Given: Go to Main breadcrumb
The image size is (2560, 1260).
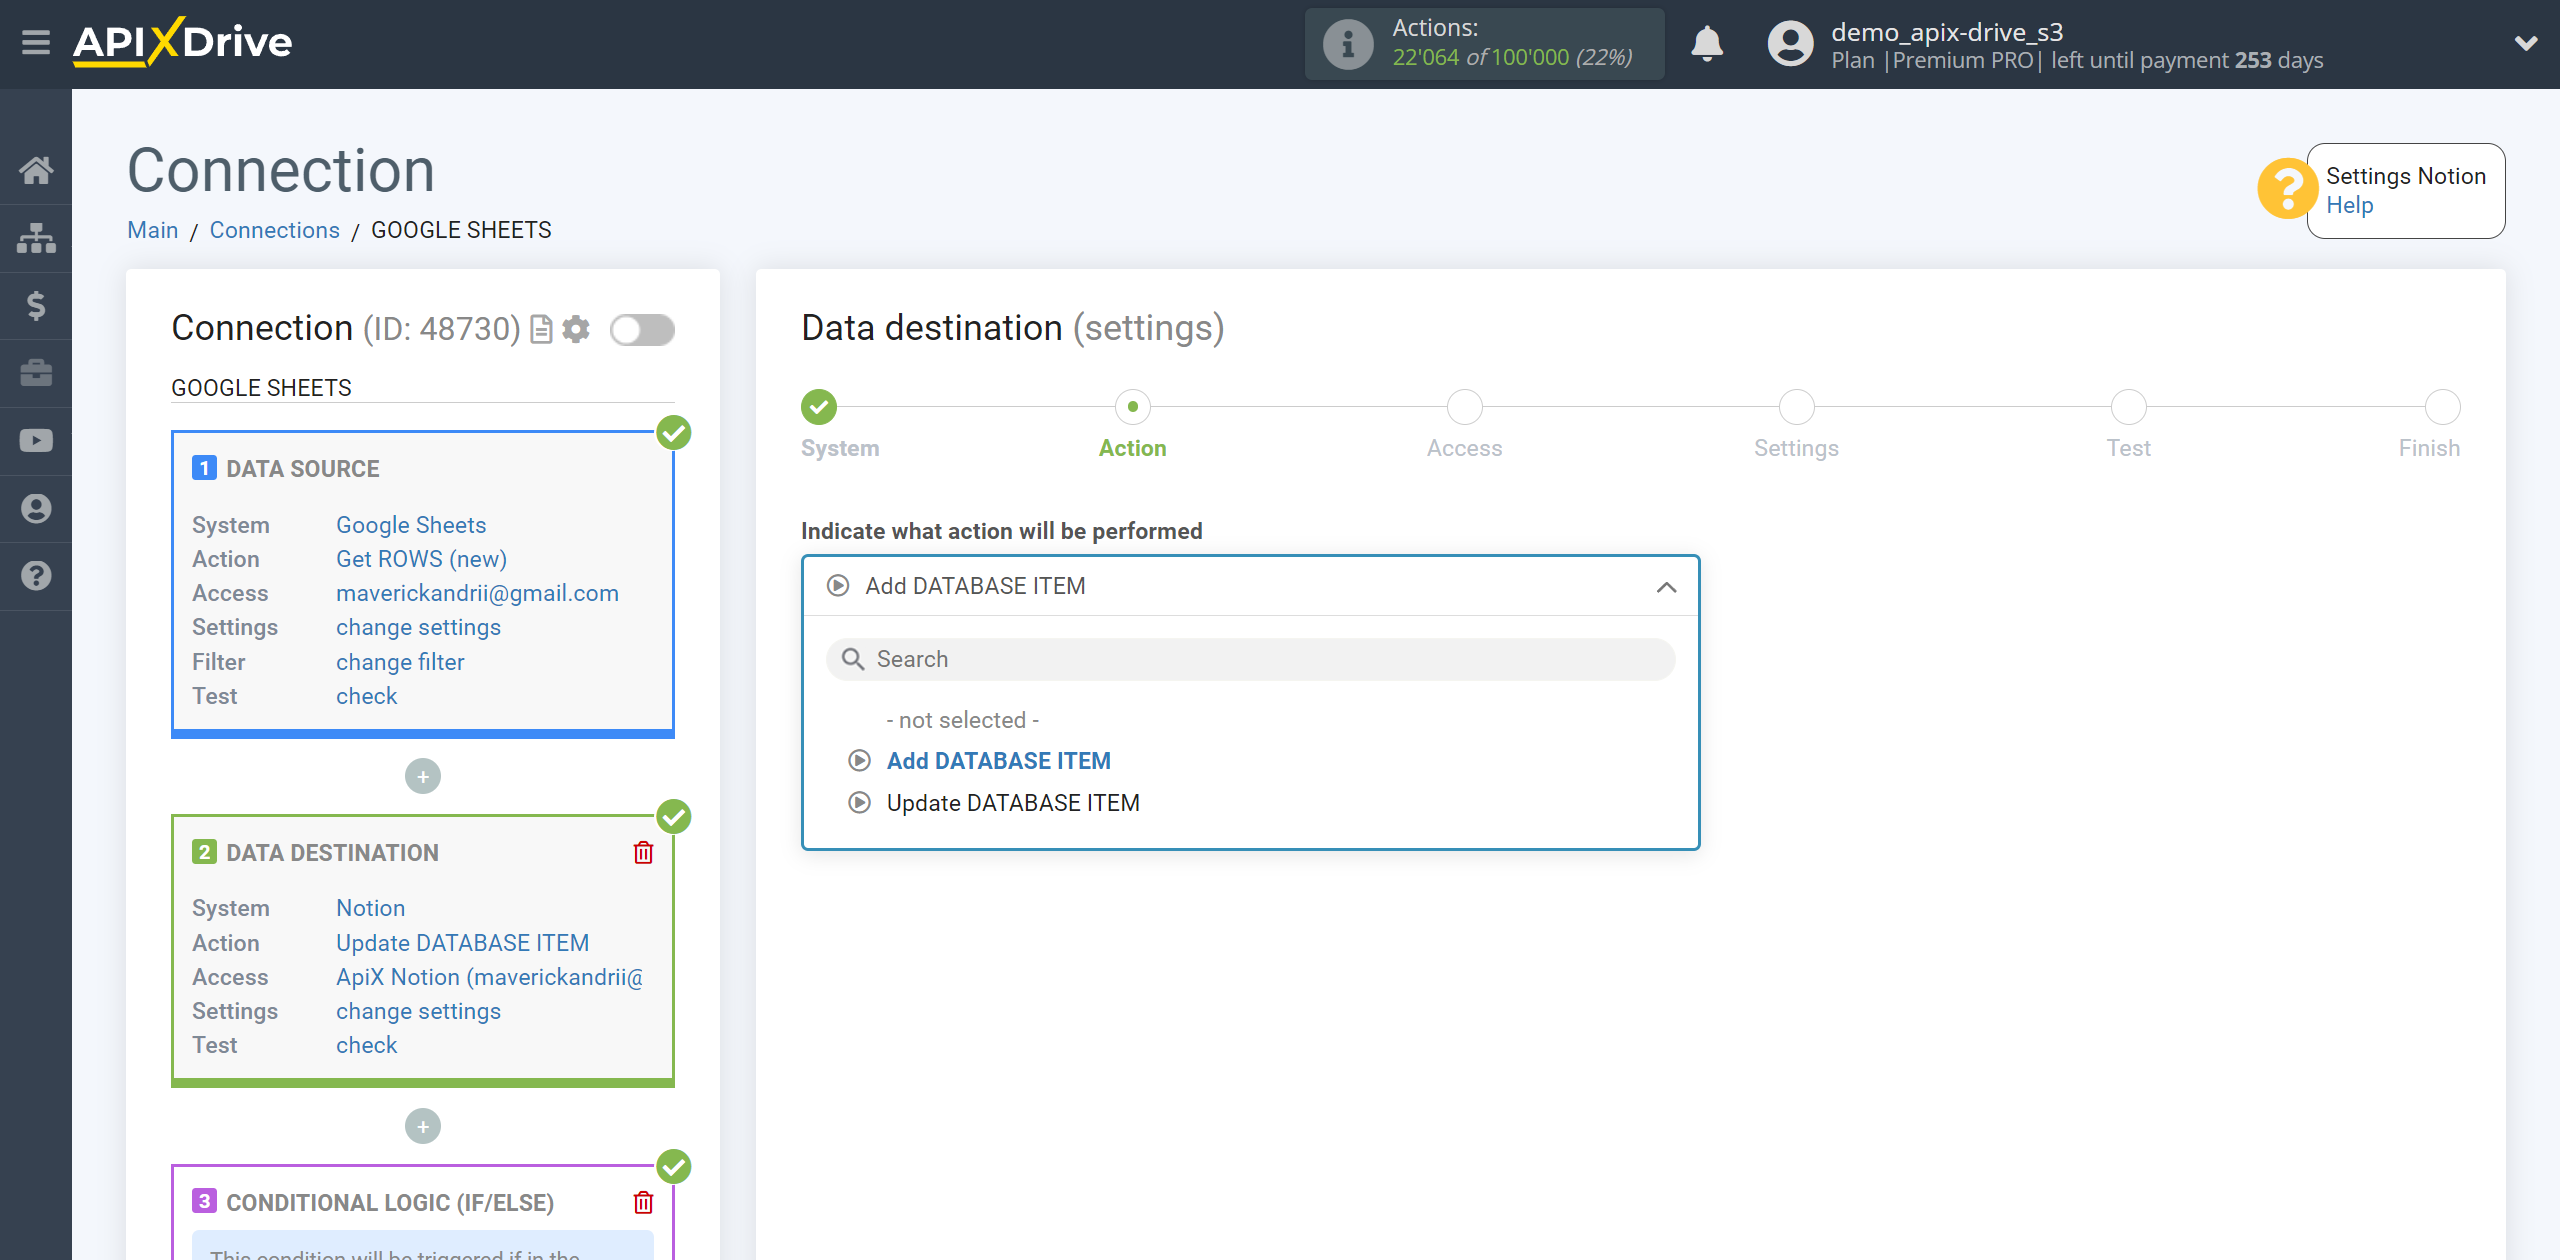Looking at the screenshot, I should coord(153,230).
